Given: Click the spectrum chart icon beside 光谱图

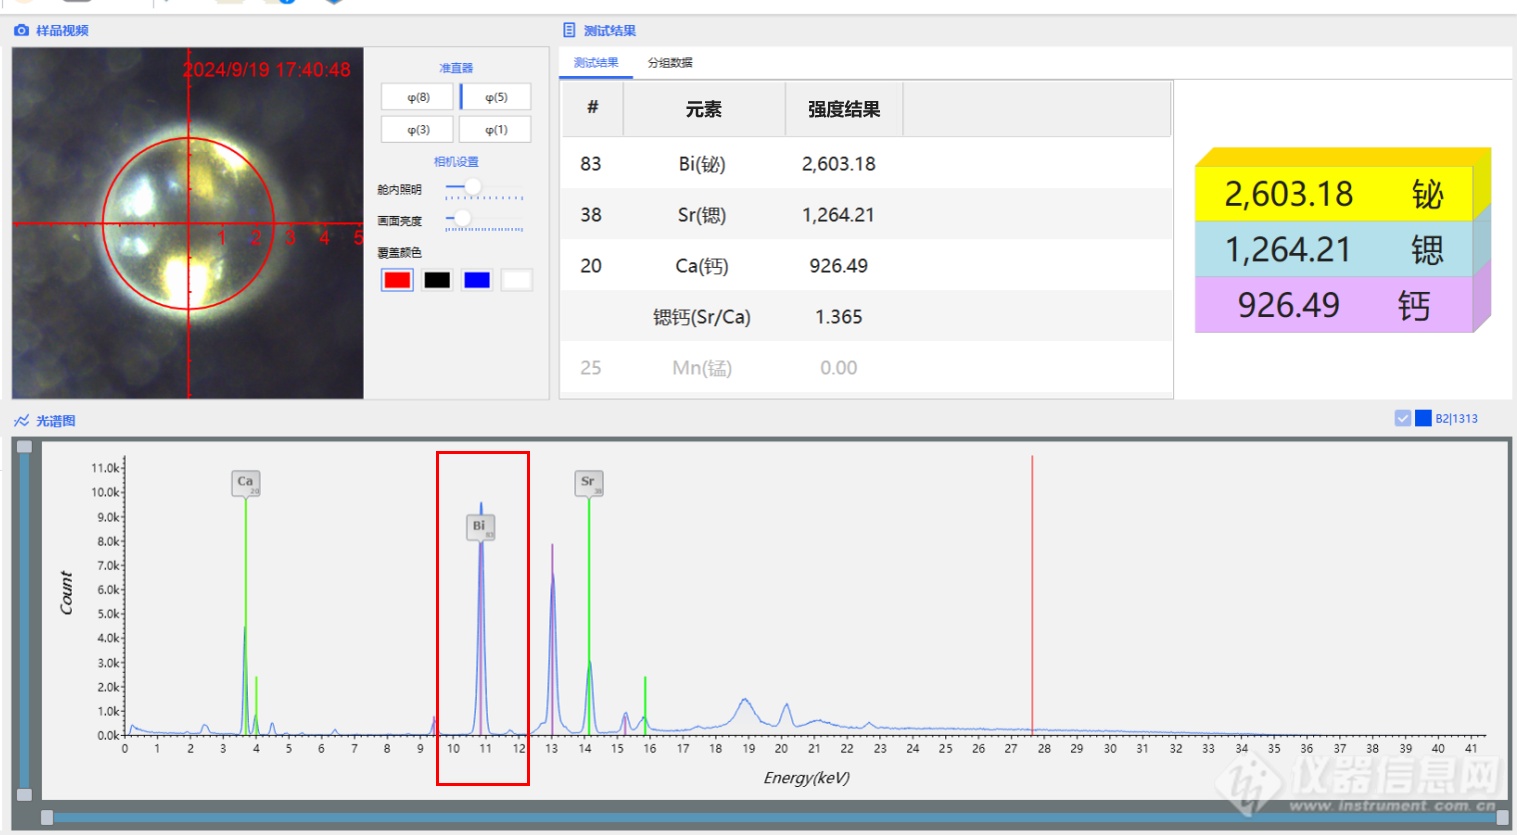Looking at the screenshot, I should [x=21, y=420].
